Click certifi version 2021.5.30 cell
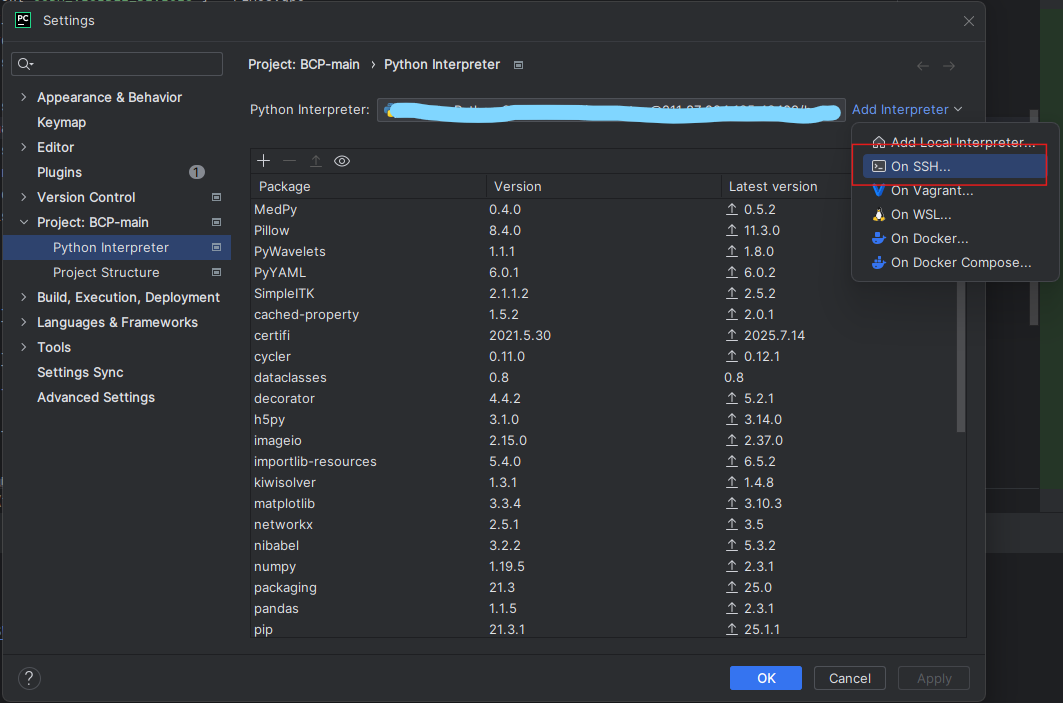1063x703 pixels. point(520,336)
